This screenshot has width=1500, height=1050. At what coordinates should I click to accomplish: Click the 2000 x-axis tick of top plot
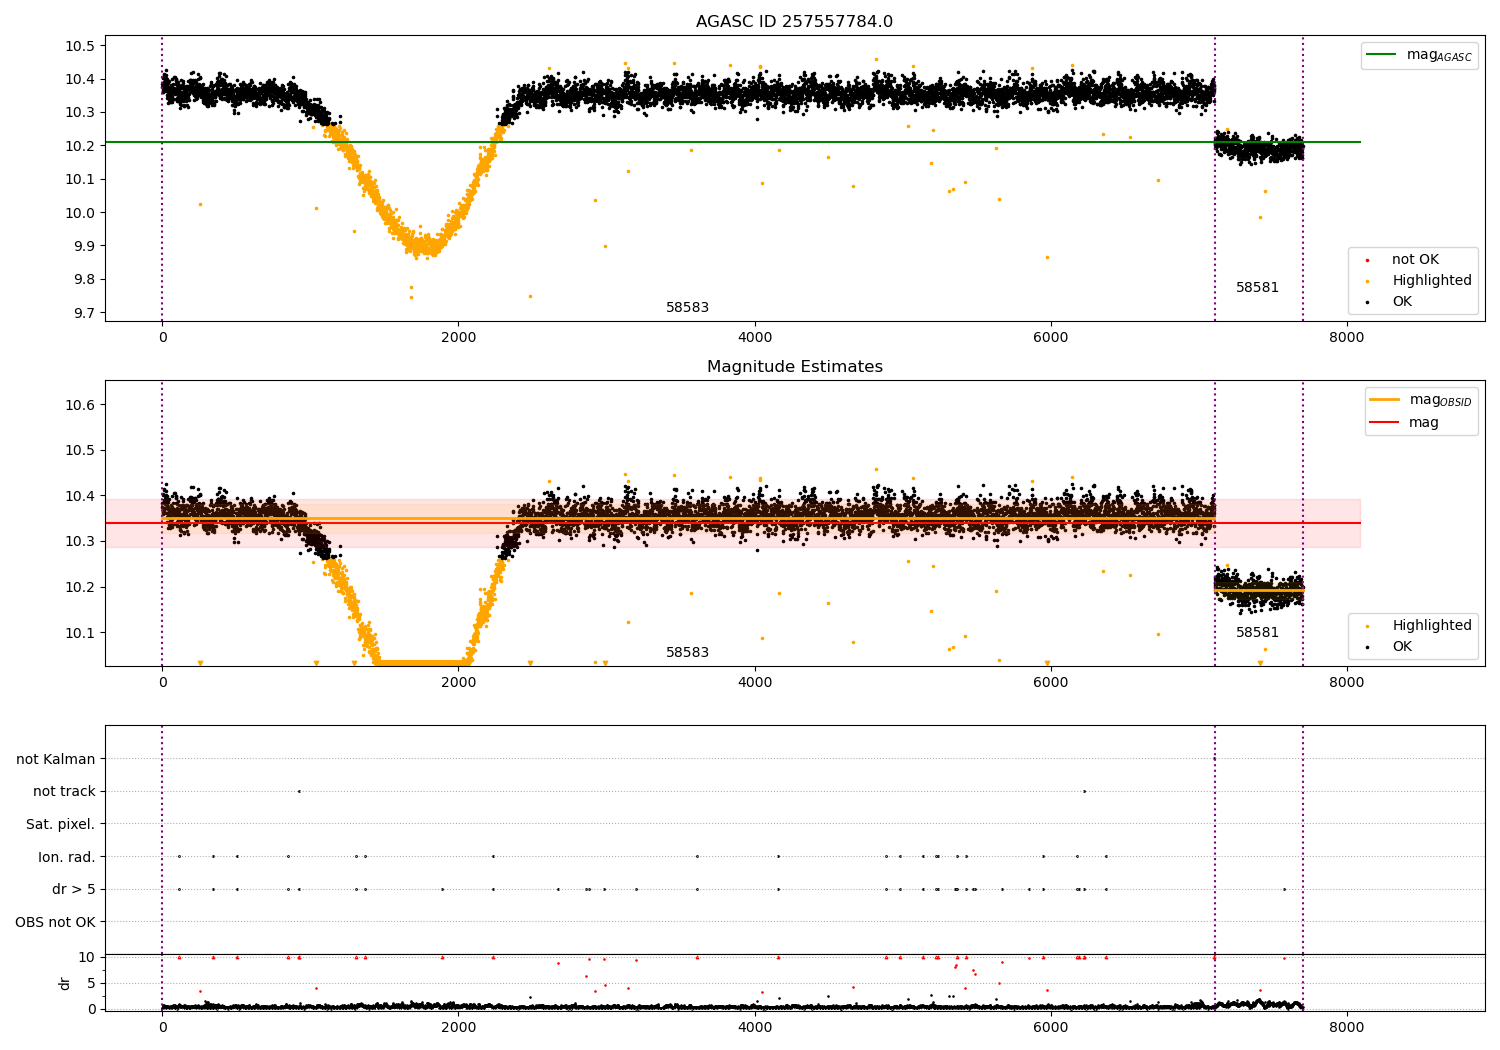pos(458,337)
